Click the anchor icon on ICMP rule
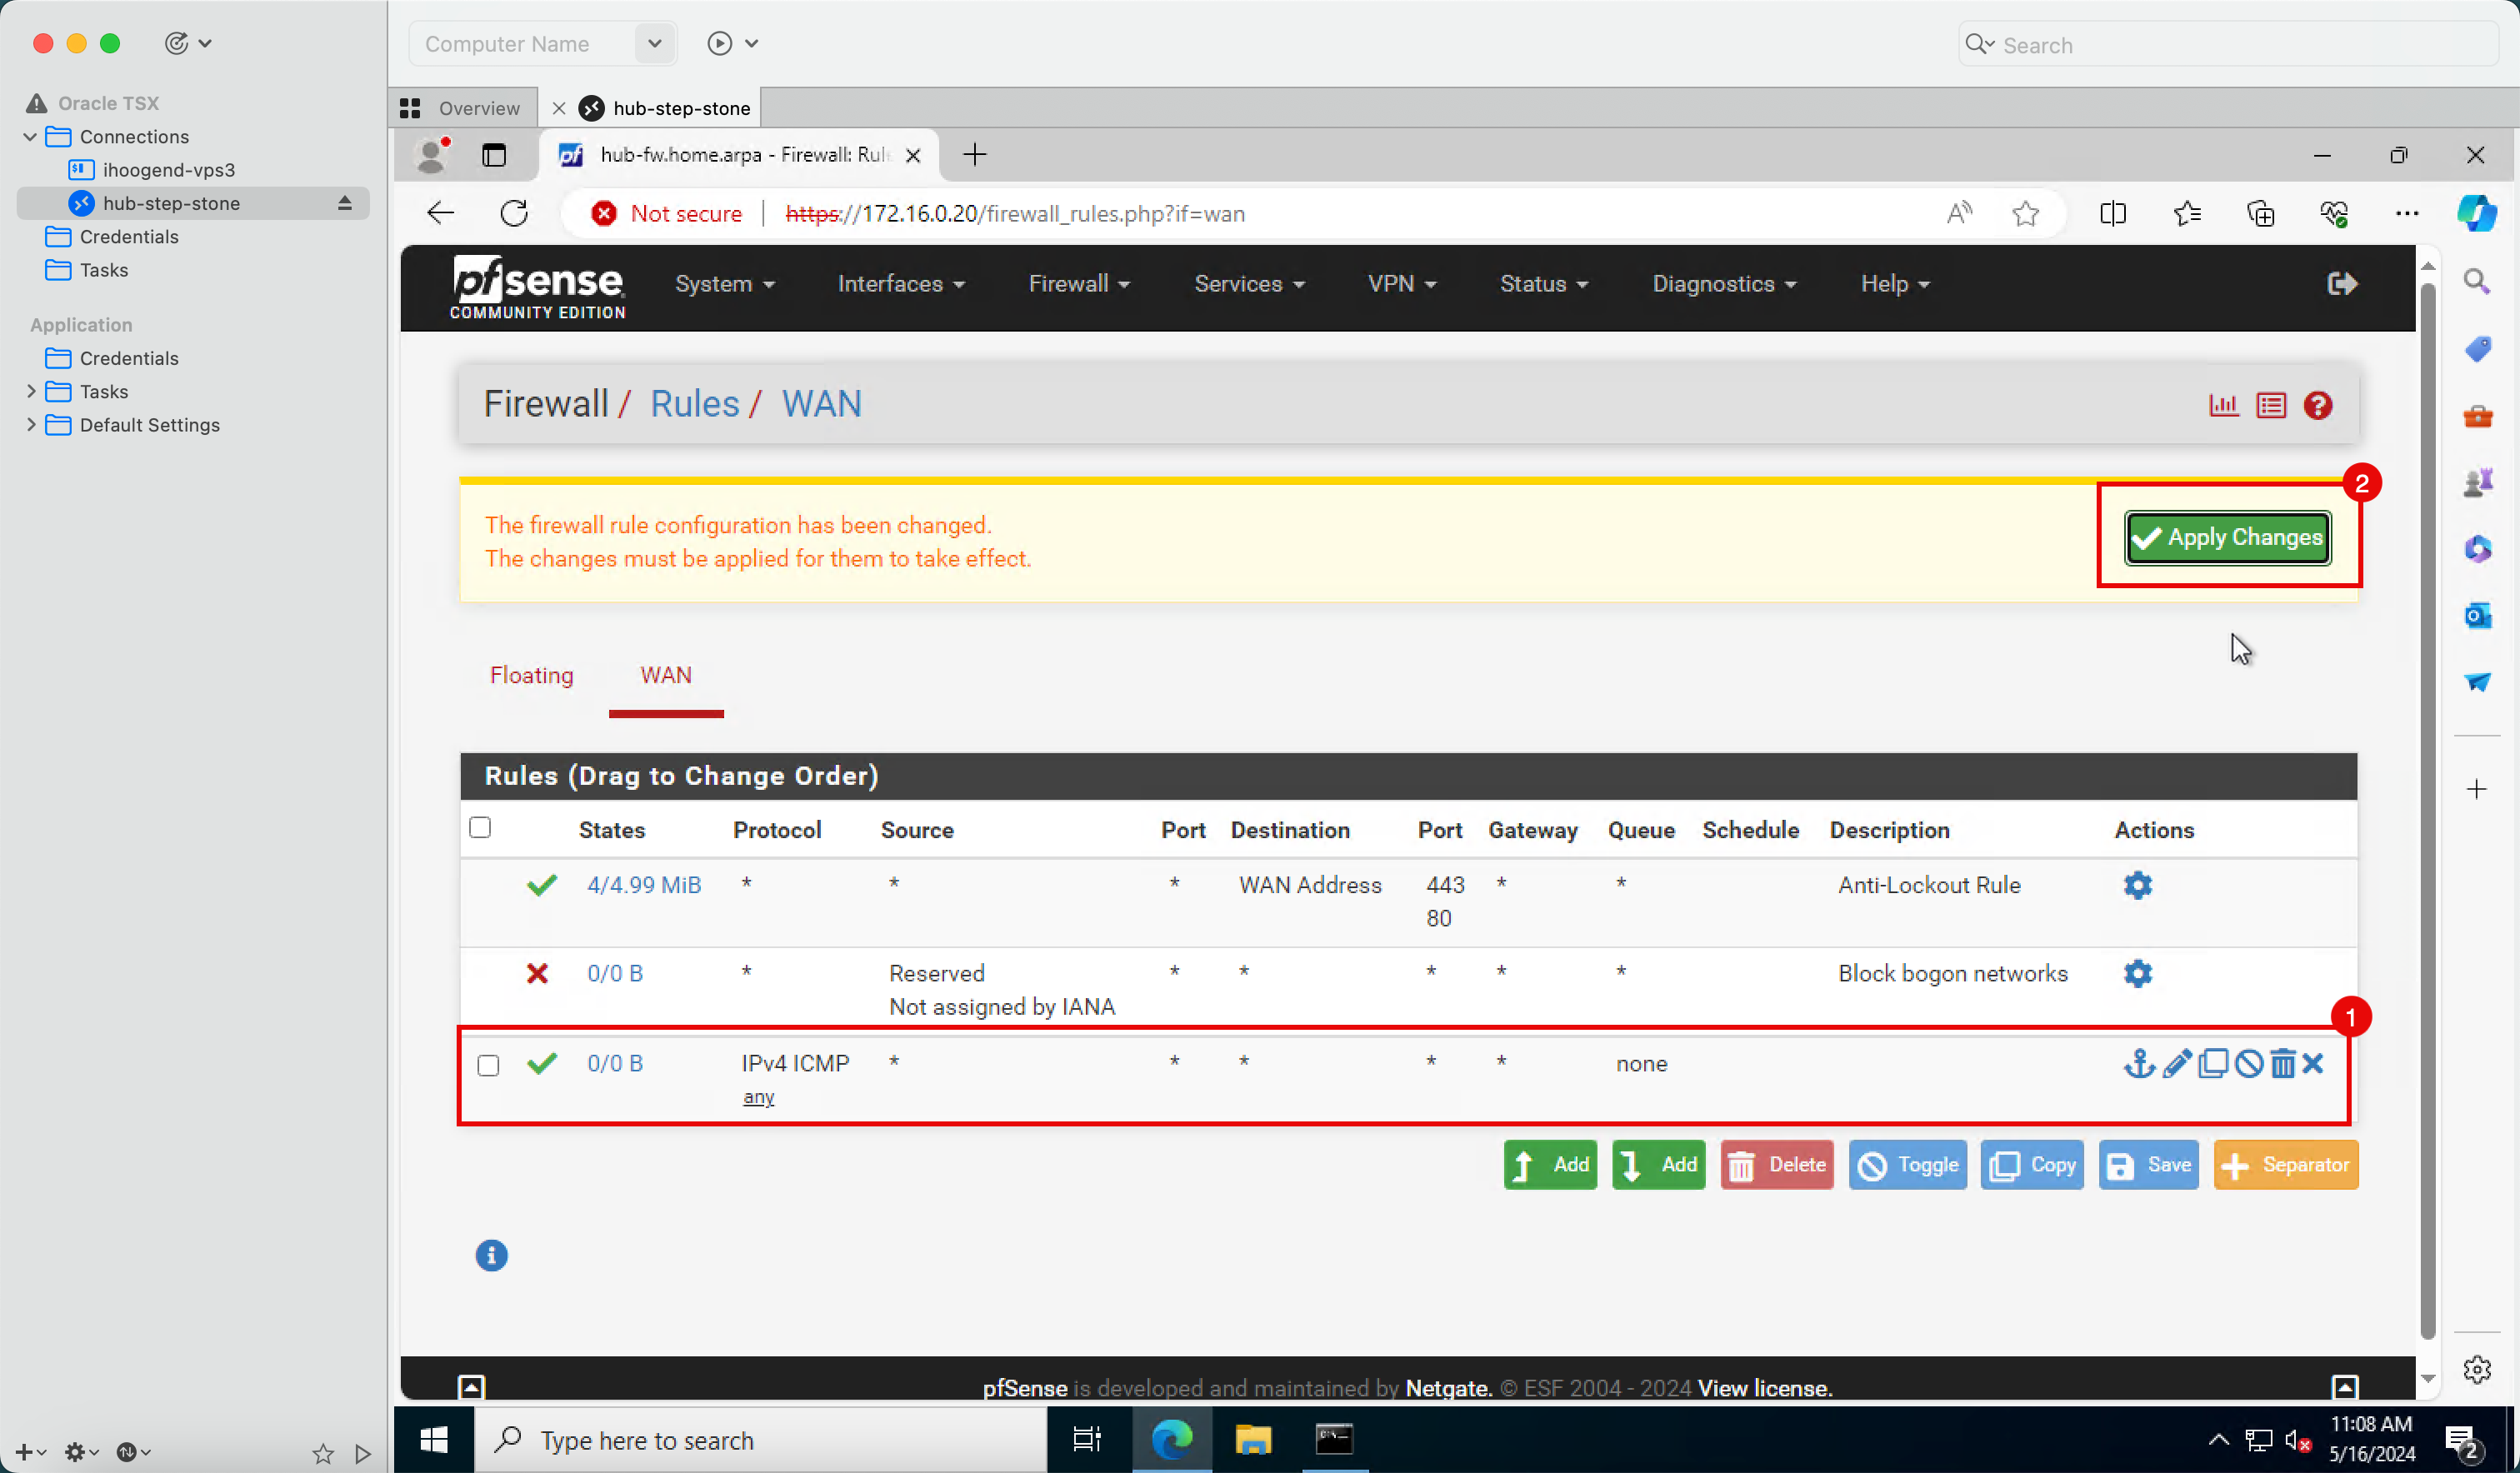The width and height of the screenshot is (2520, 1473). 2138,1063
